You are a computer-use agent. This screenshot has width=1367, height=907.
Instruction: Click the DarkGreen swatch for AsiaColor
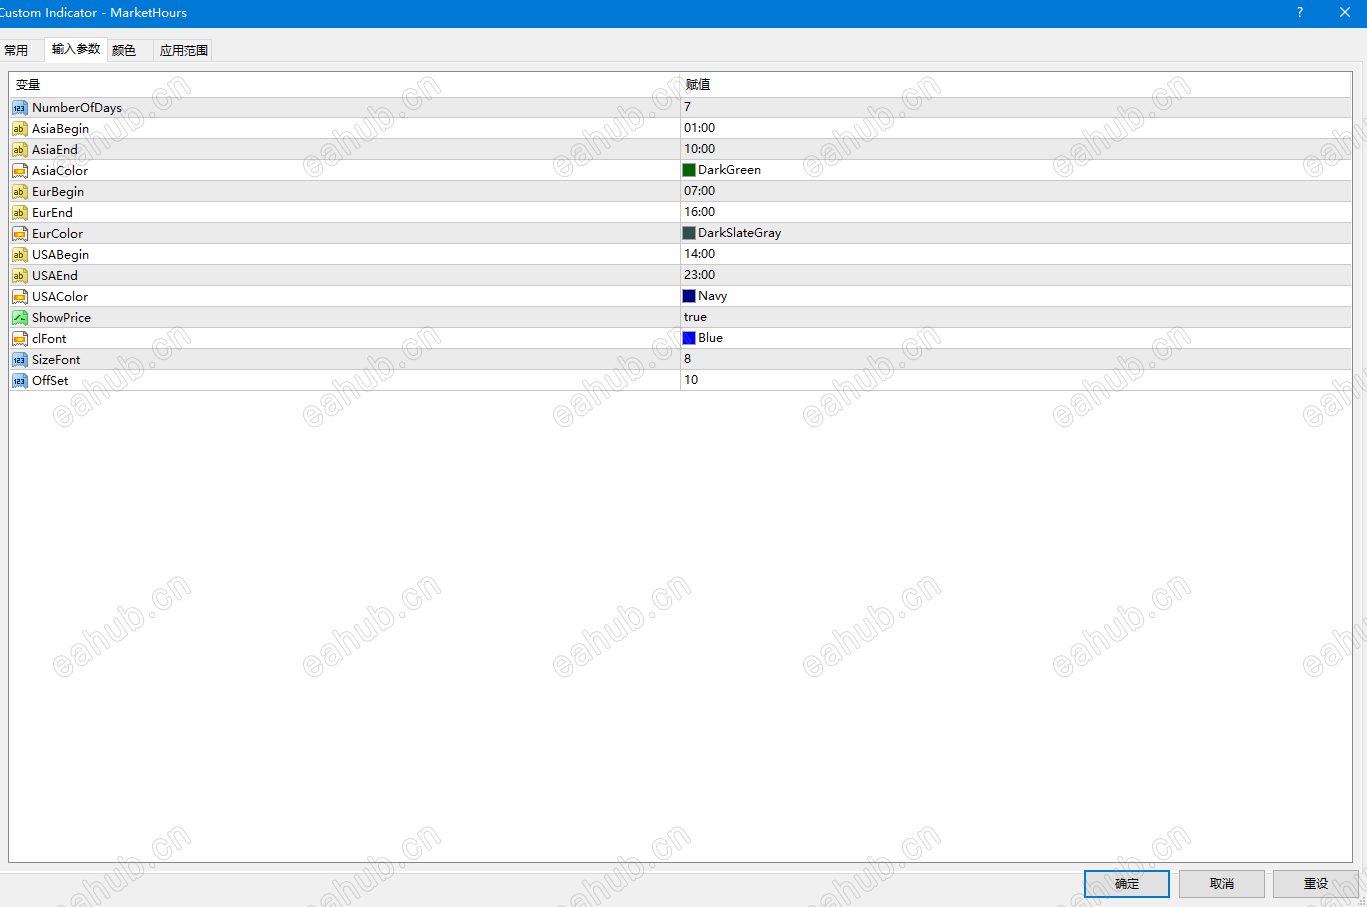pyautogui.click(x=687, y=169)
